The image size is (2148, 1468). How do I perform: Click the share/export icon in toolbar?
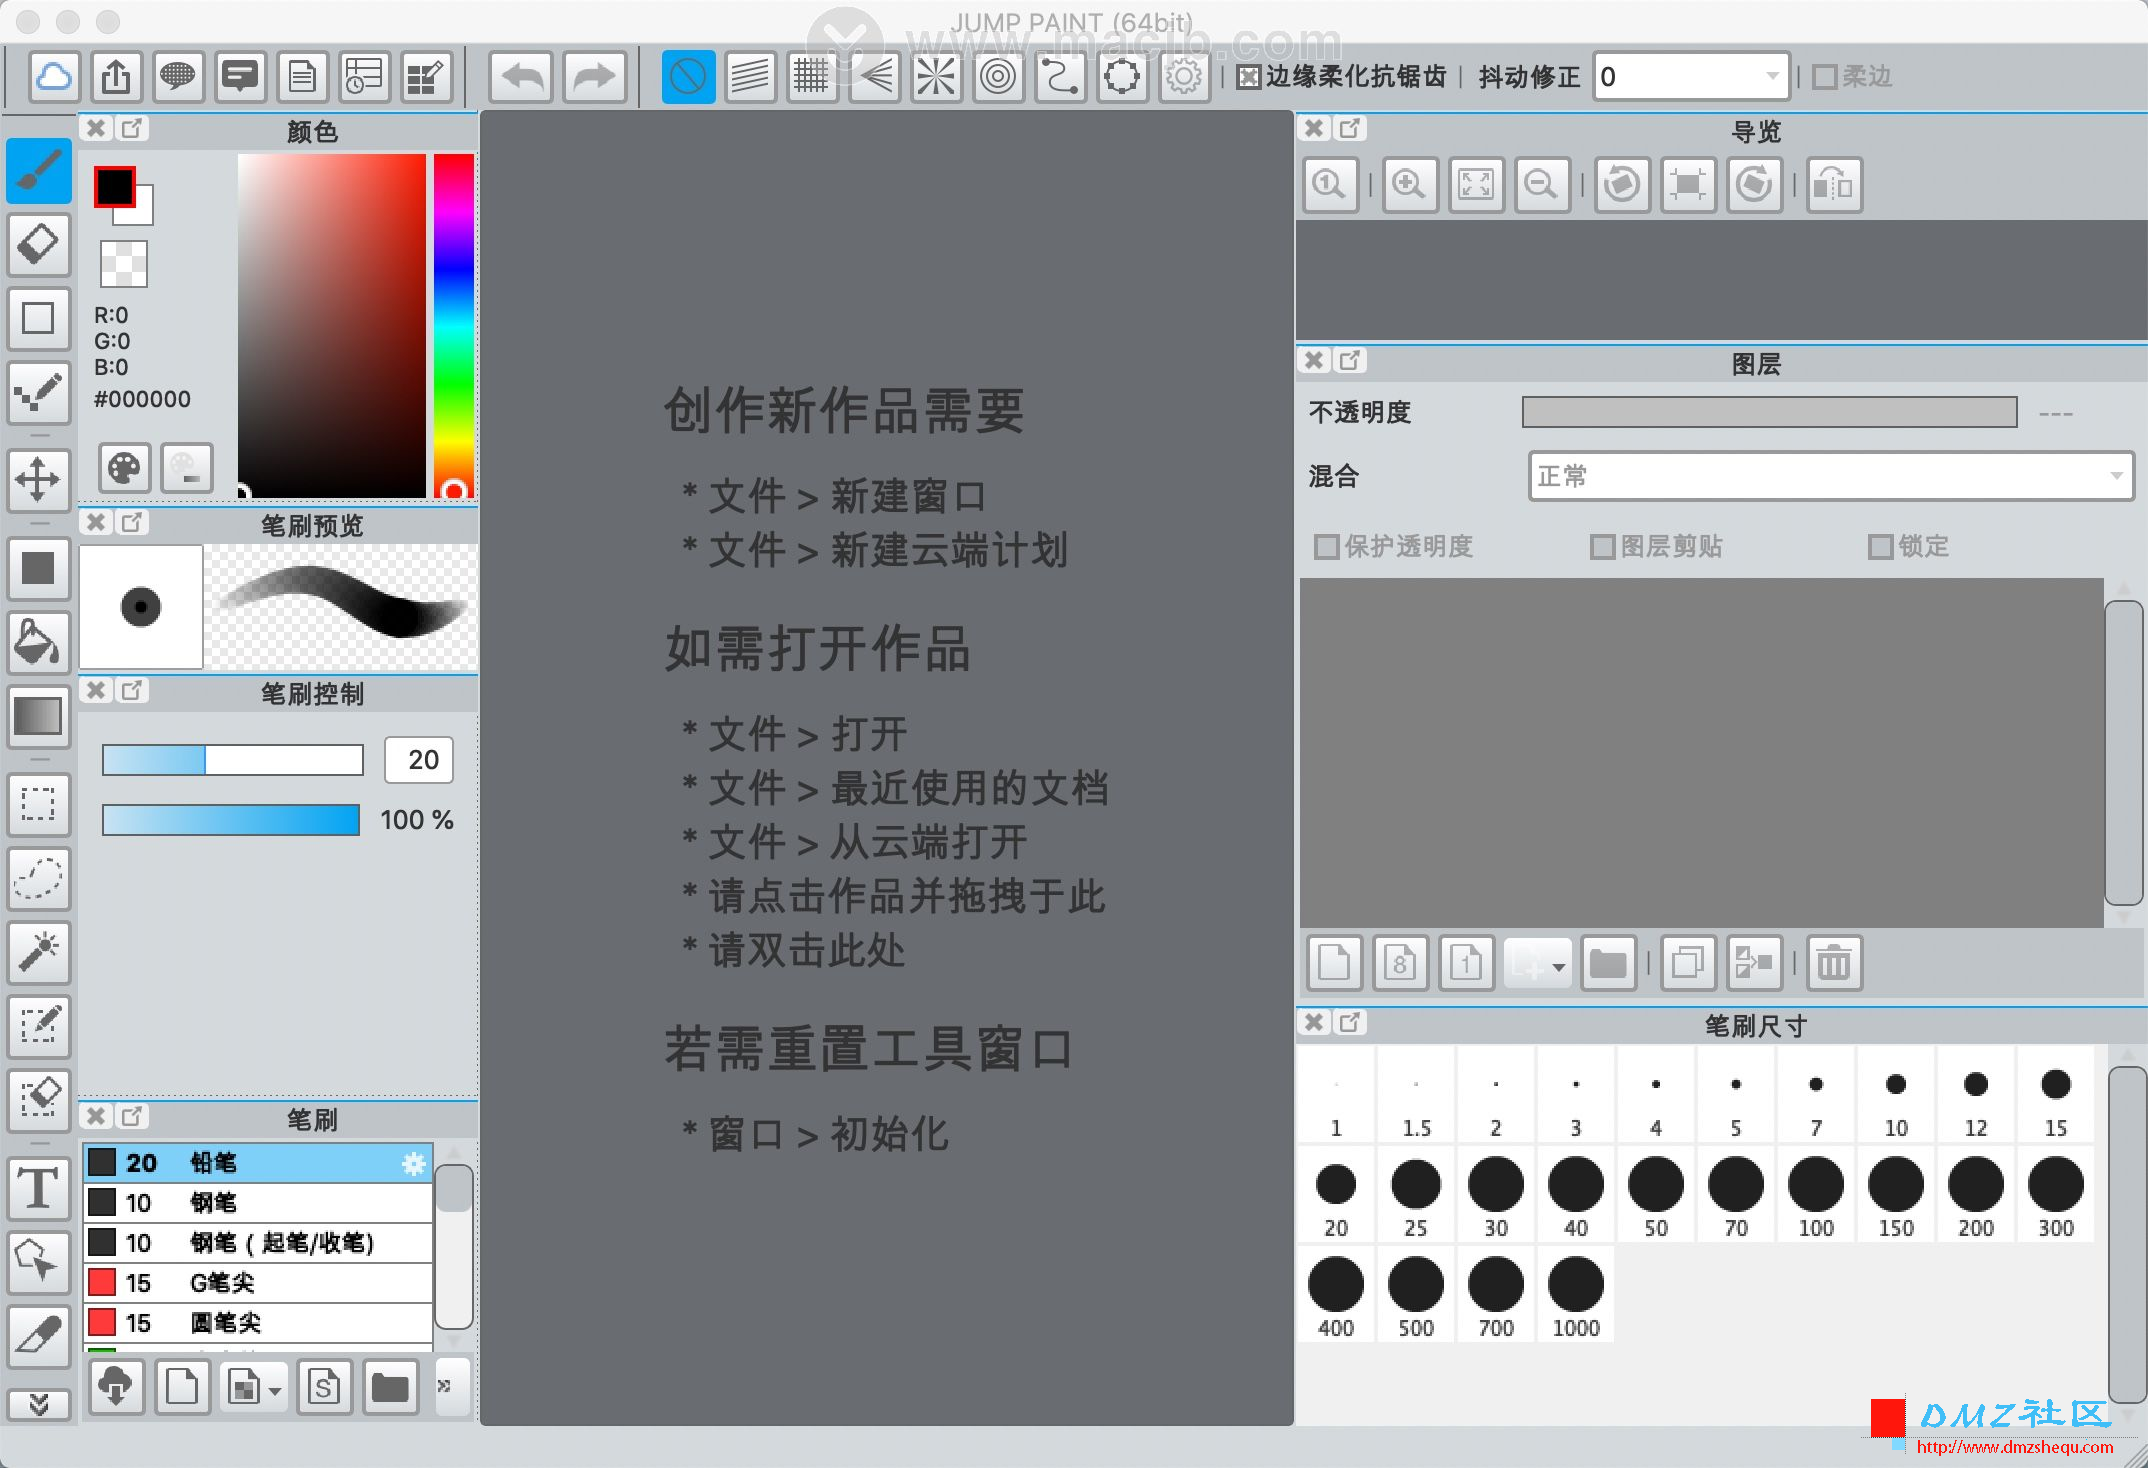tap(116, 76)
